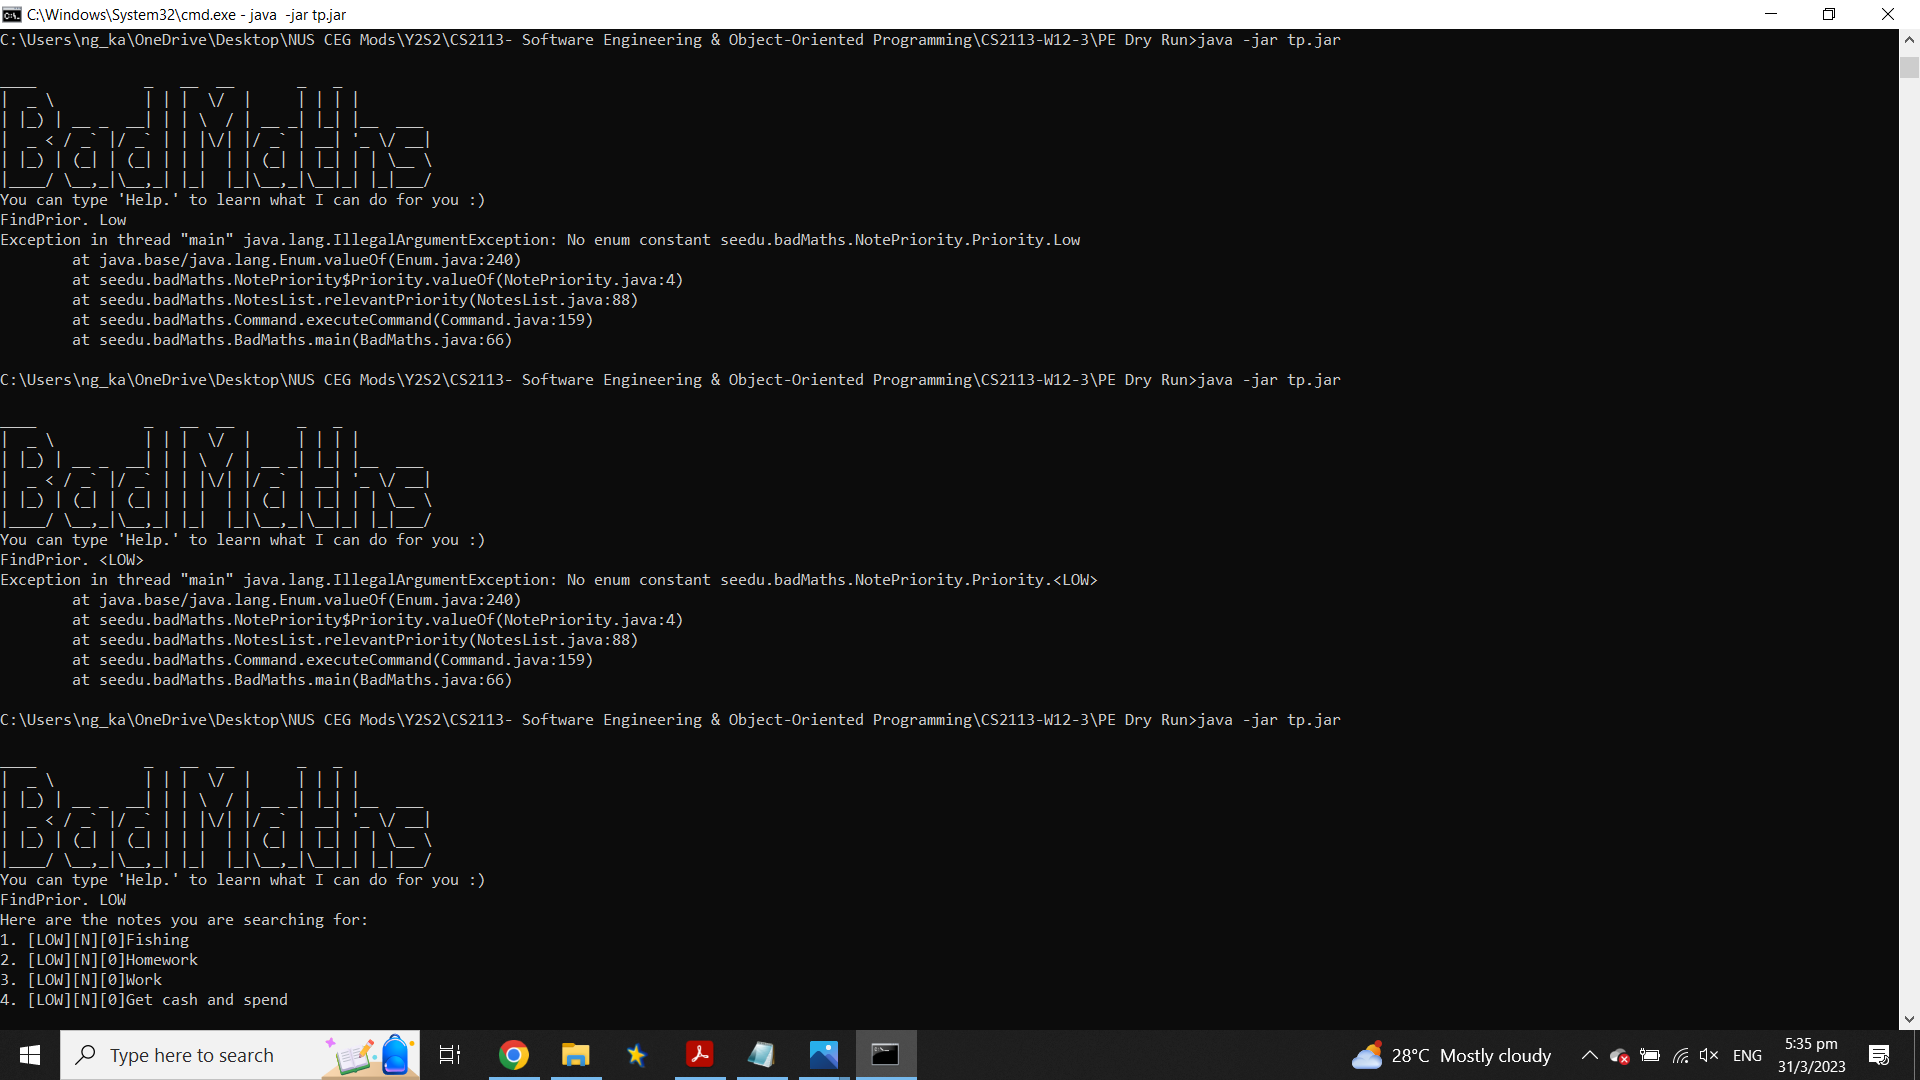Open the notepad-style app on taskbar
The height and width of the screenshot is (1080, 1920).
pyautogui.click(x=762, y=1055)
